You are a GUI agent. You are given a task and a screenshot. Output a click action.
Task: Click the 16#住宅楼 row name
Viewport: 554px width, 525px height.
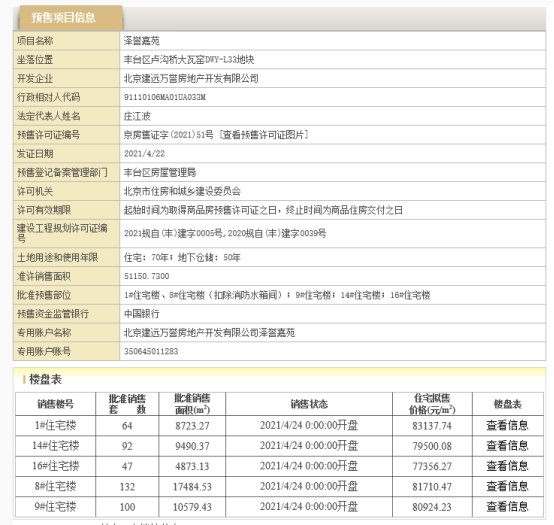coord(55,466)
